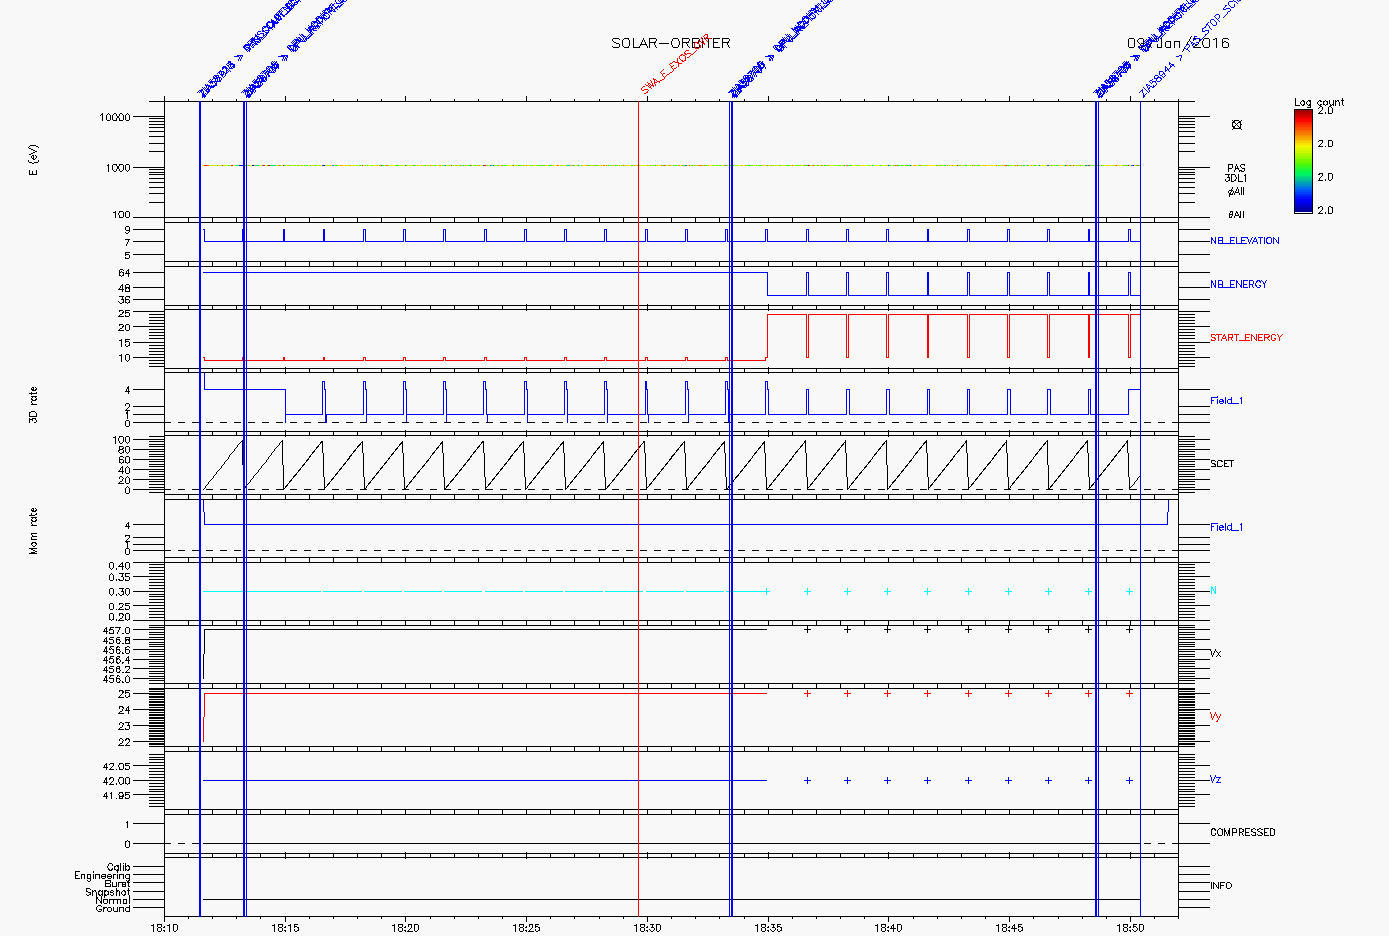Click the '18:30' time axis tick label
The image size is (1389, 936).
[x=647, y=928]
